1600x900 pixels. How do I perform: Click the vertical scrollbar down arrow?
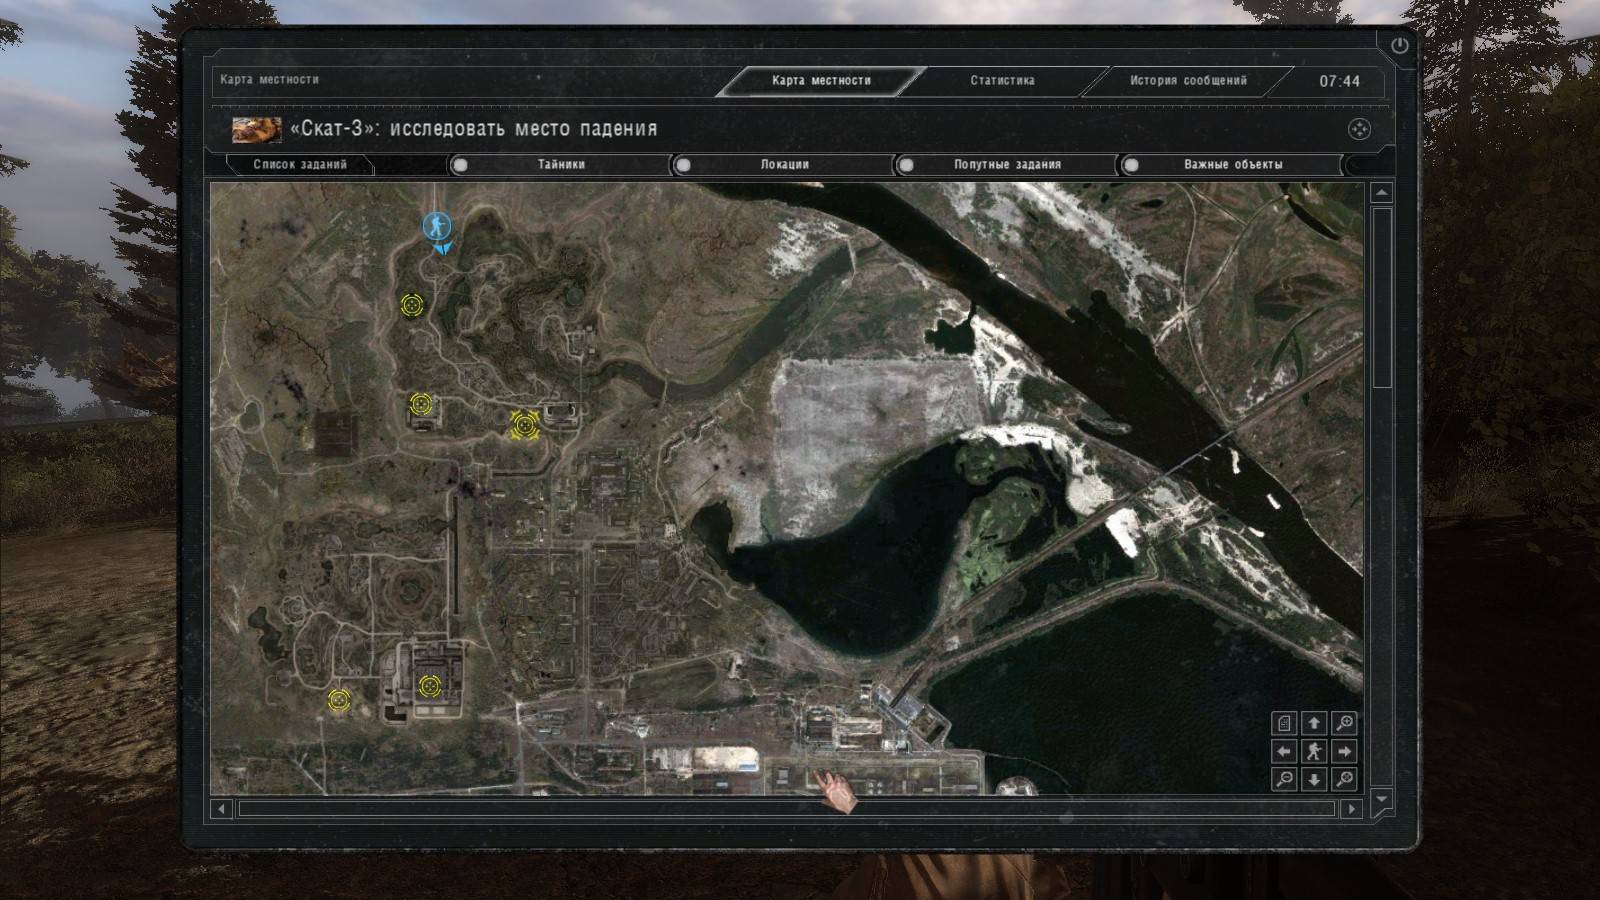point(1381,798)
